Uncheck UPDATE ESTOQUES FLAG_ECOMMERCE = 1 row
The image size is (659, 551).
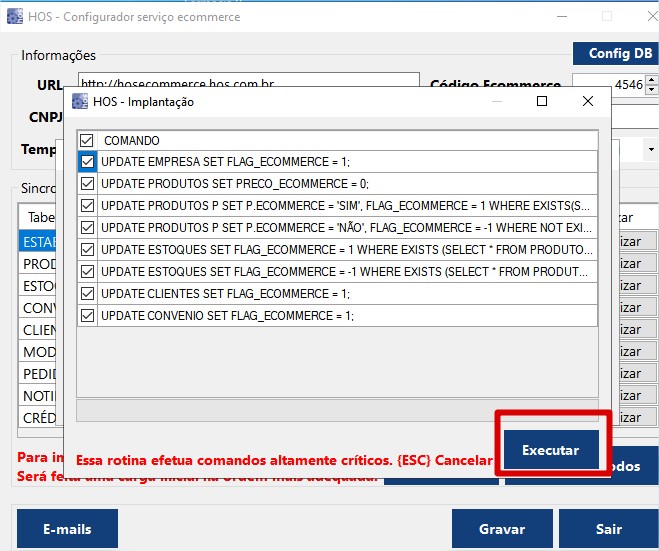[x=88, y=249]
